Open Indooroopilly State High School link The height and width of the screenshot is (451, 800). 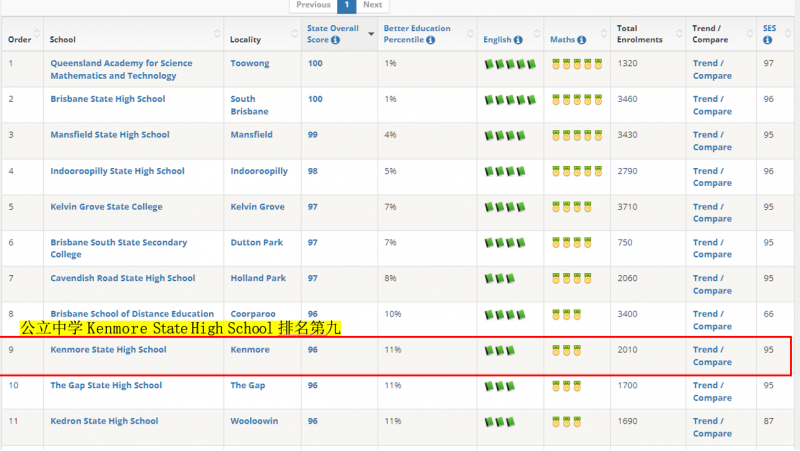(117, 171)
